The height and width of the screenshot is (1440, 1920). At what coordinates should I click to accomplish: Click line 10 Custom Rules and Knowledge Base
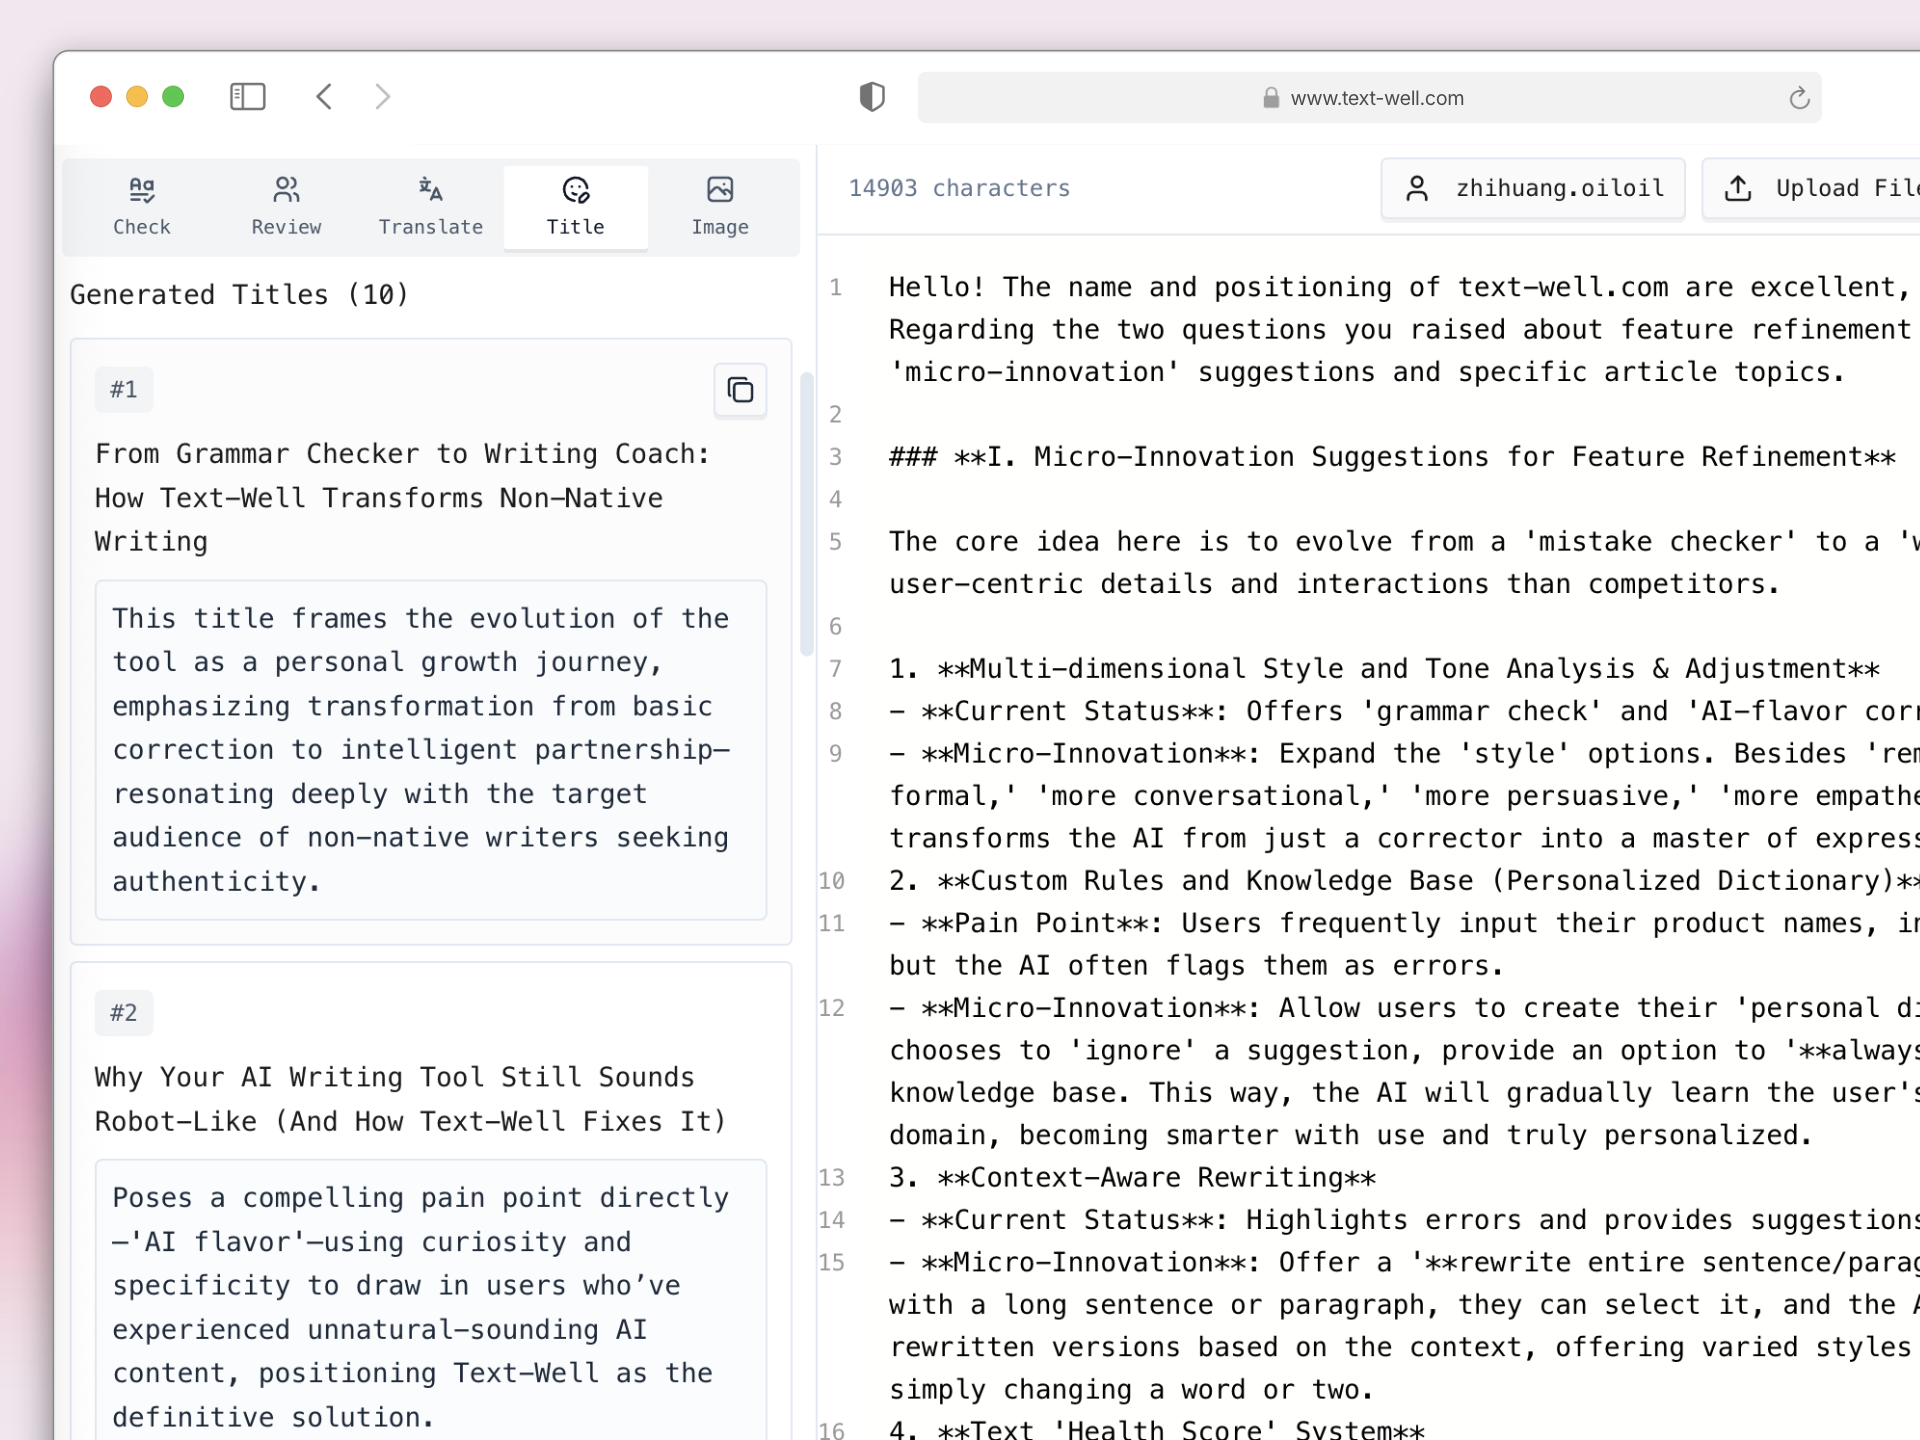tap(1404, 881)
